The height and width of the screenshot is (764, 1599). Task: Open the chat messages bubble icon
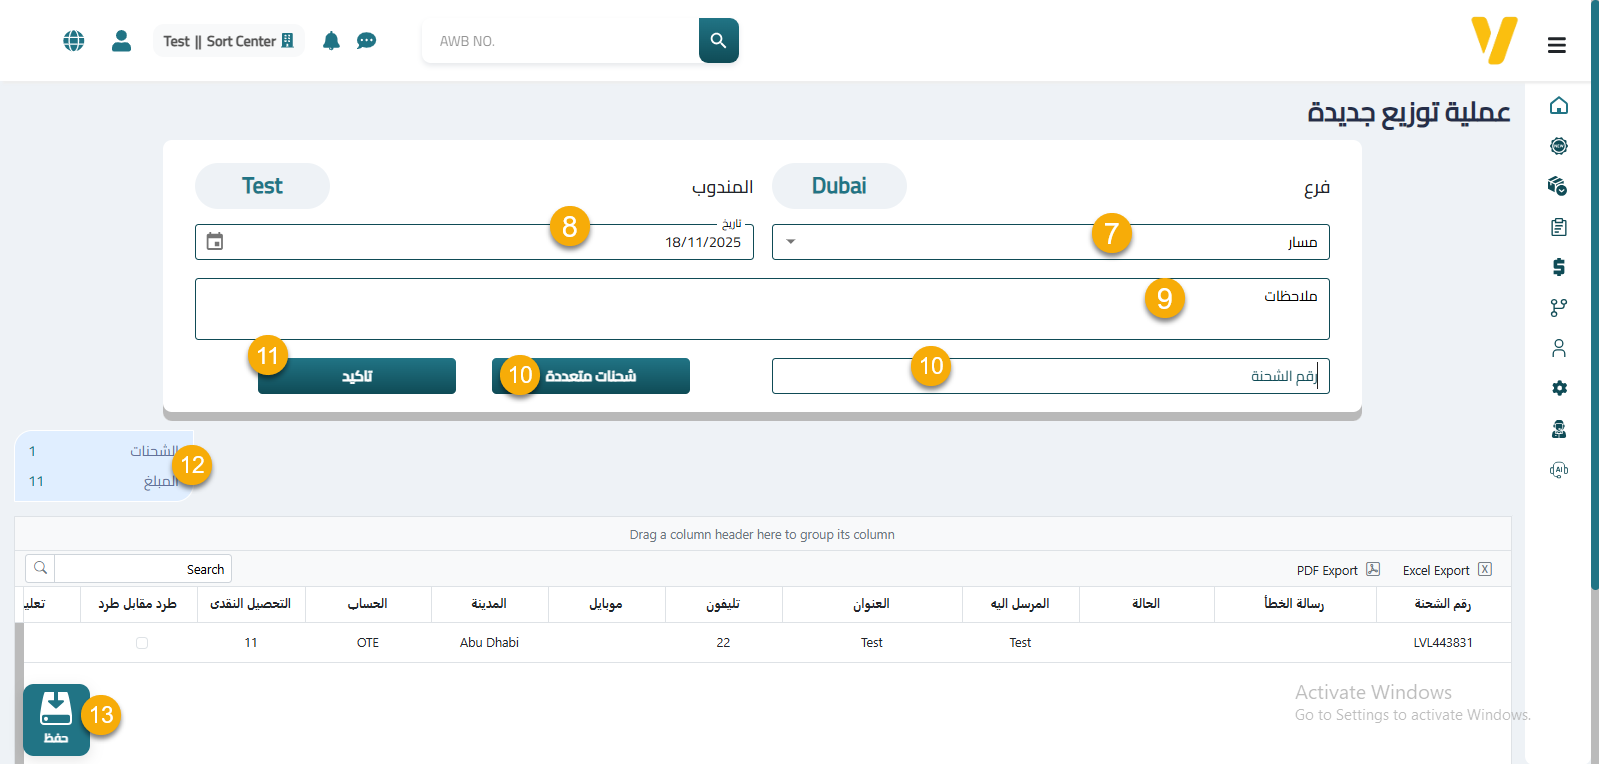tap(367, 41)
